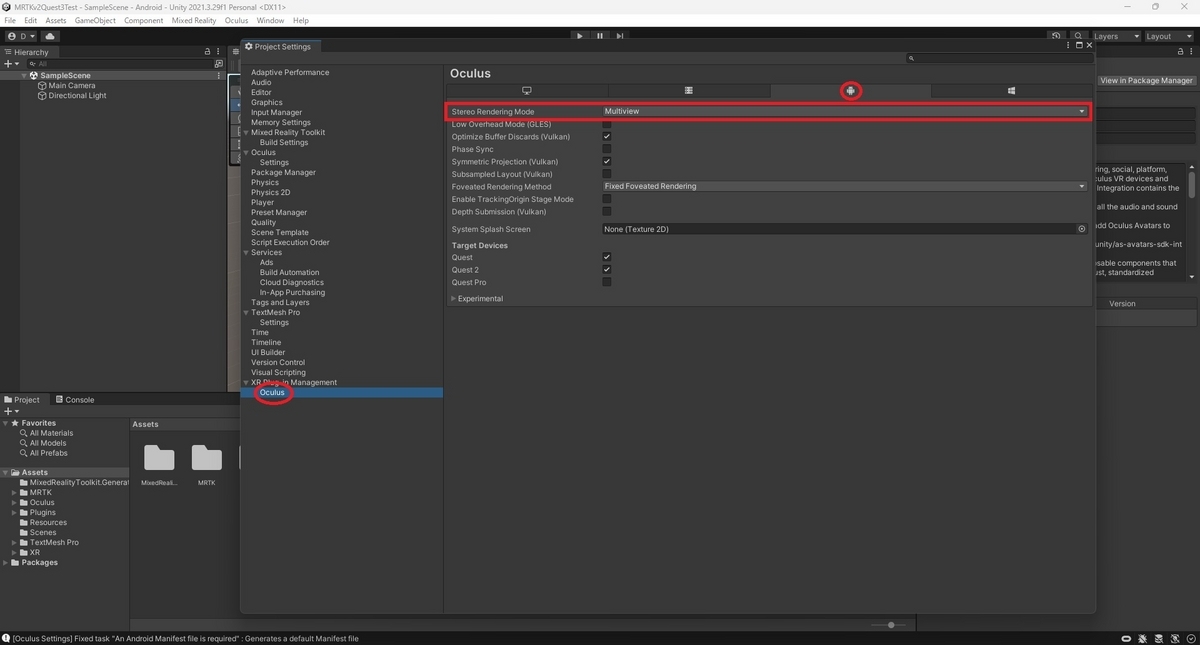Click the global search magnifier icon
Viewport: 1200px width, 645px height.
pyautogui.click(x=1079, y=36)
